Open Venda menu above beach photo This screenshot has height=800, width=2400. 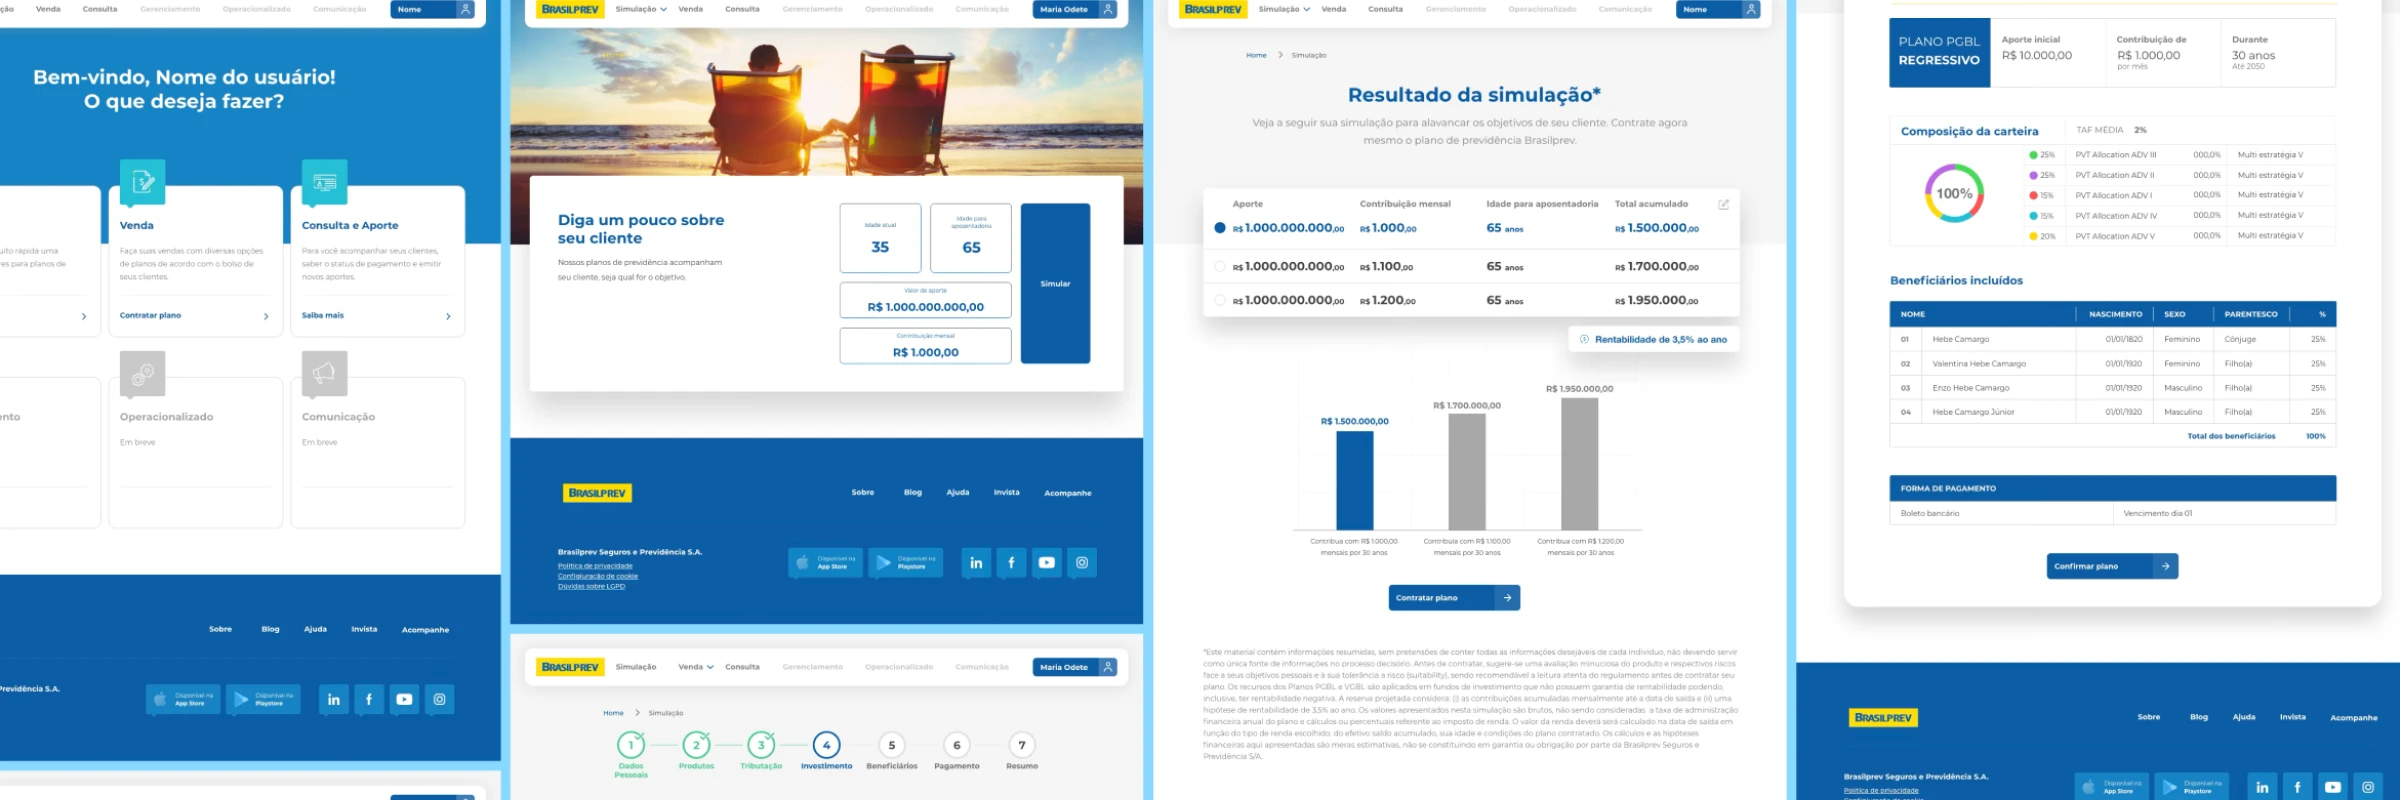point(691,9)
